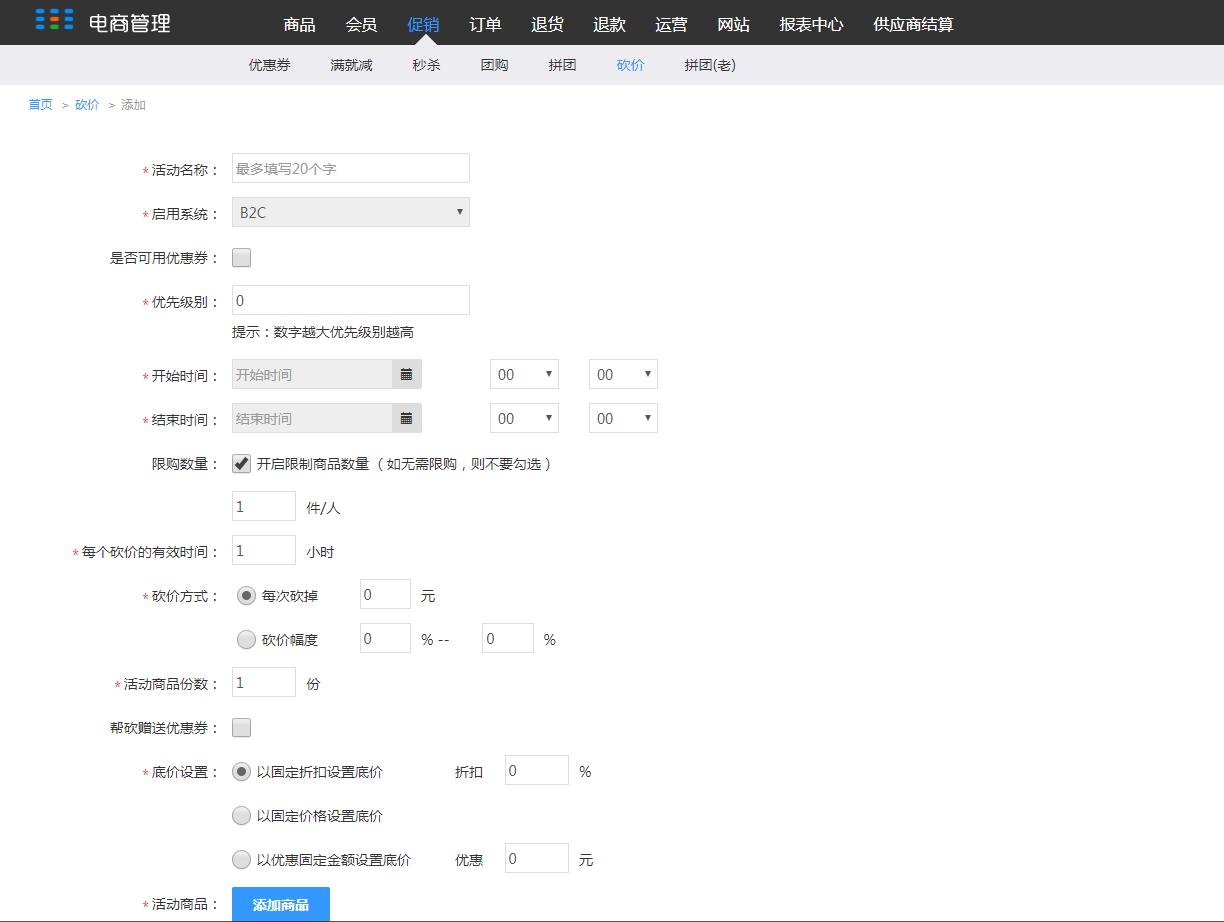Focus the 砍价幅度 maximum percent input
1224x922 pixels.
[x=508, y=638]
